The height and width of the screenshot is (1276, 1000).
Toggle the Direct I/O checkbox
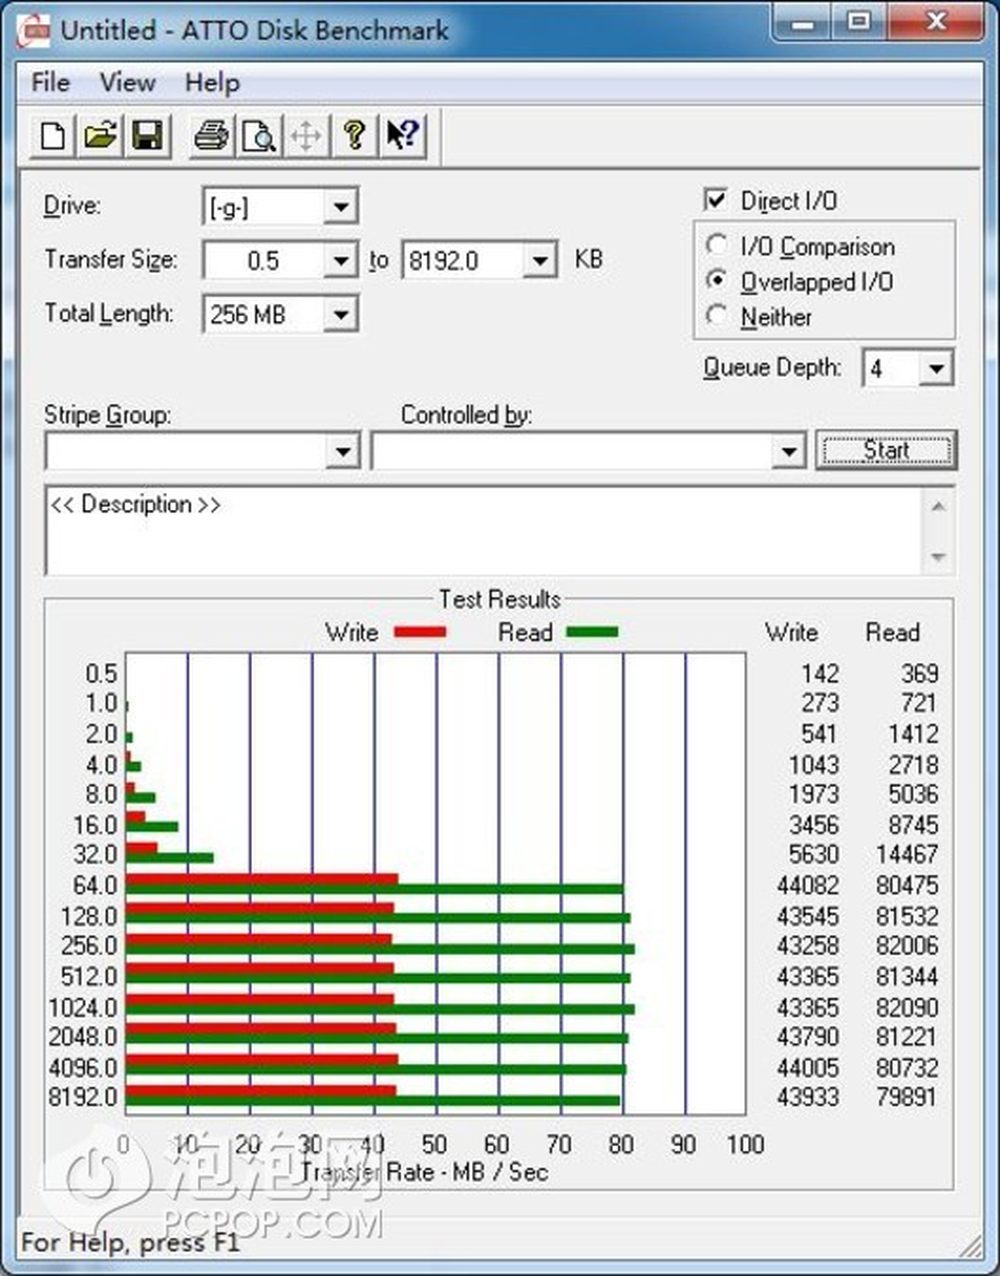tap(716, 200)
